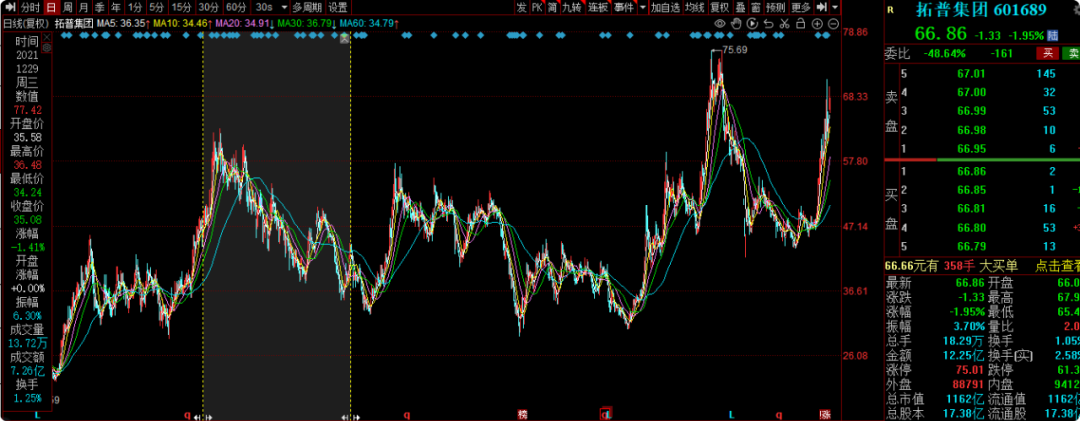
Task: Select the 60分 period tab
Action: point(236,7)
